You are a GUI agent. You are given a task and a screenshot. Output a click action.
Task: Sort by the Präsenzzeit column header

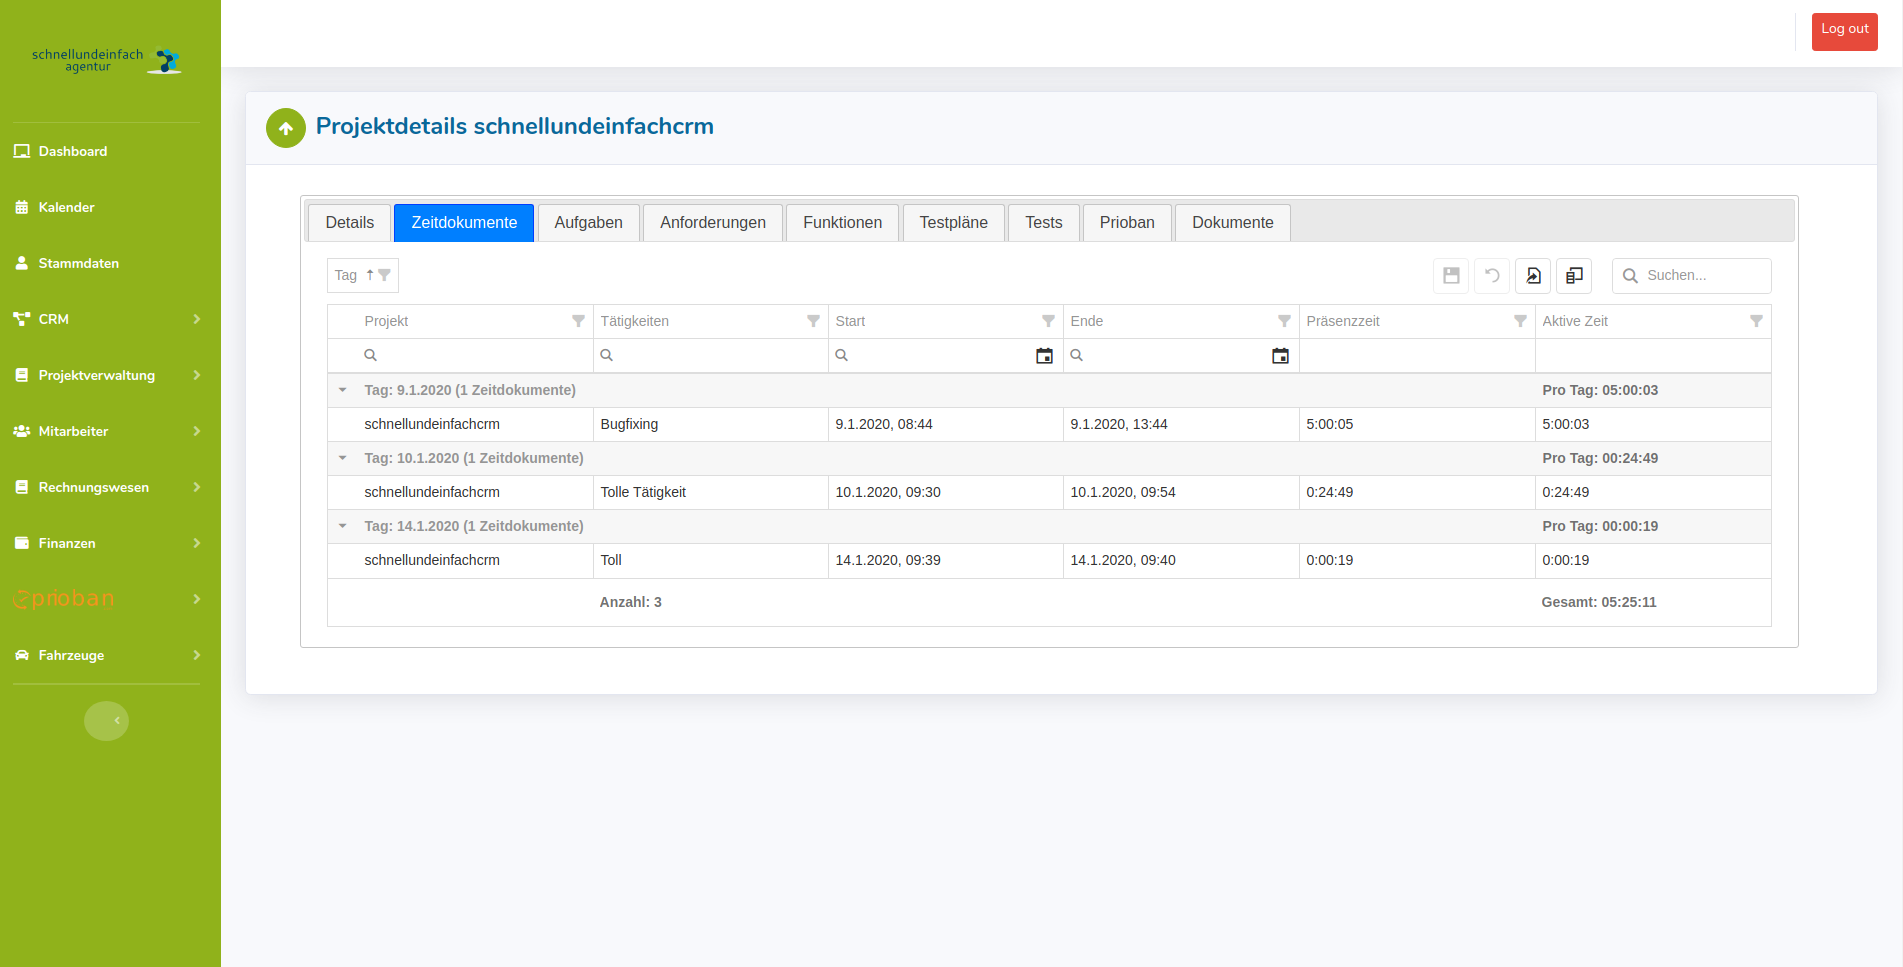click(x=1343, y=321)
